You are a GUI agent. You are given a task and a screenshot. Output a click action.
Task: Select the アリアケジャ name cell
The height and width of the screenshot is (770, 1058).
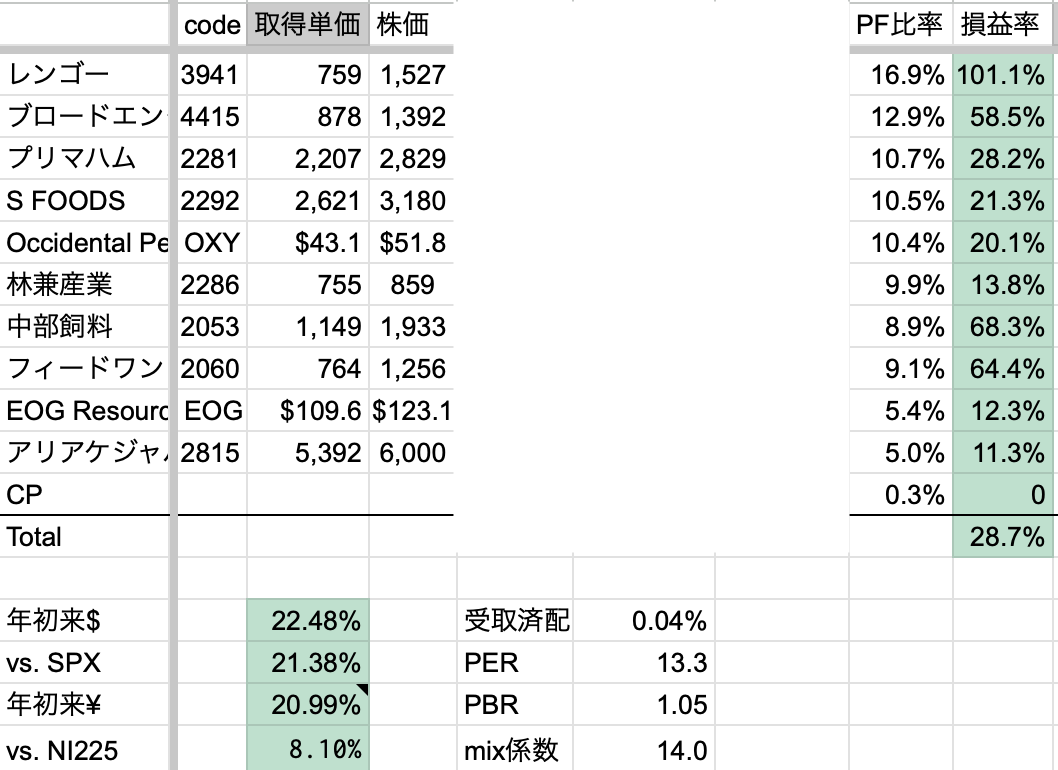84,452
